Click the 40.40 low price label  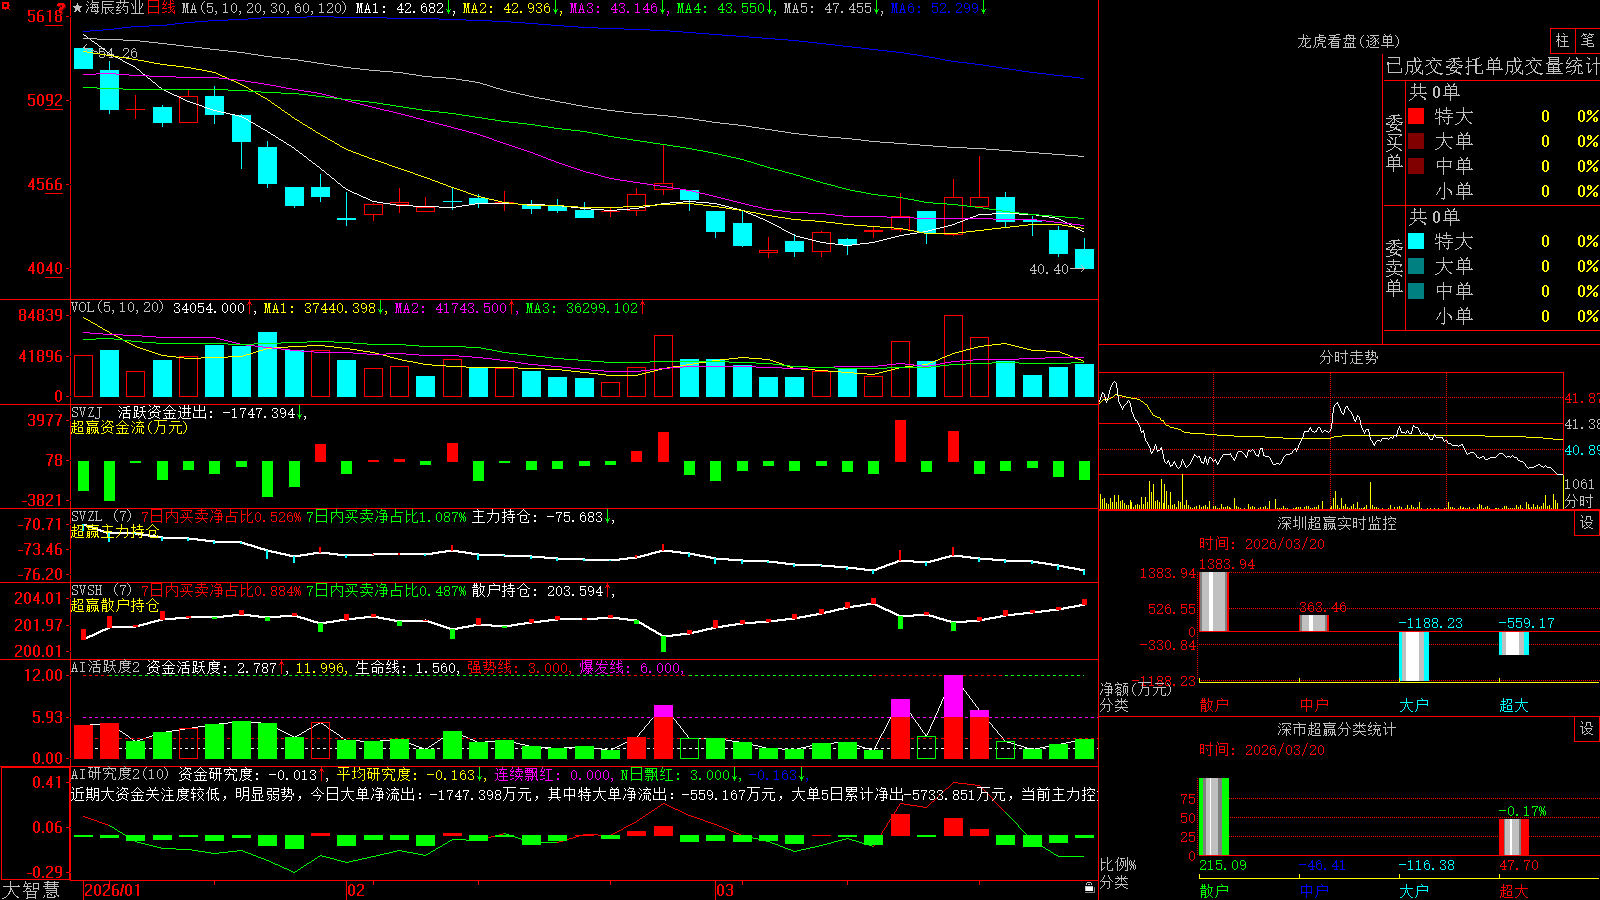tap(1049, 269)
